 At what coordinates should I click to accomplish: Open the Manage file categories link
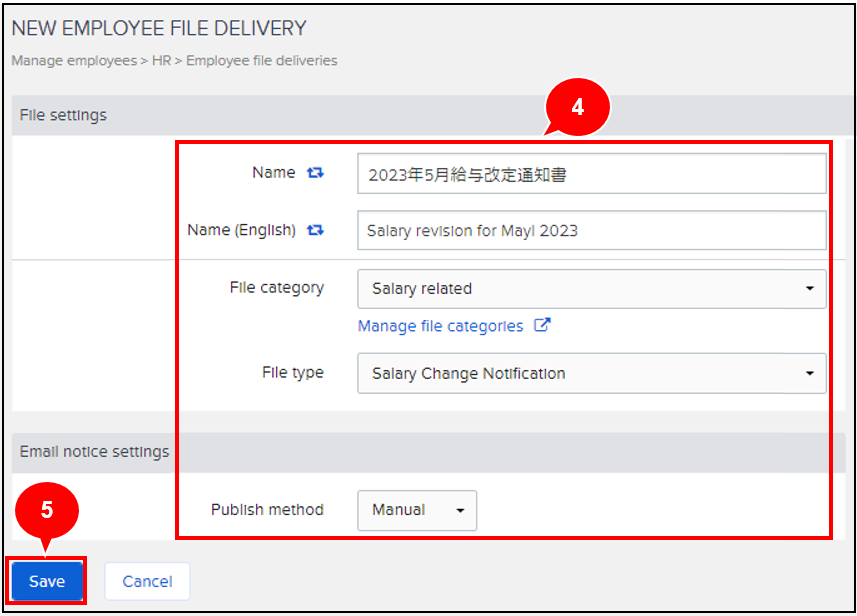click(x=441, y=326)
